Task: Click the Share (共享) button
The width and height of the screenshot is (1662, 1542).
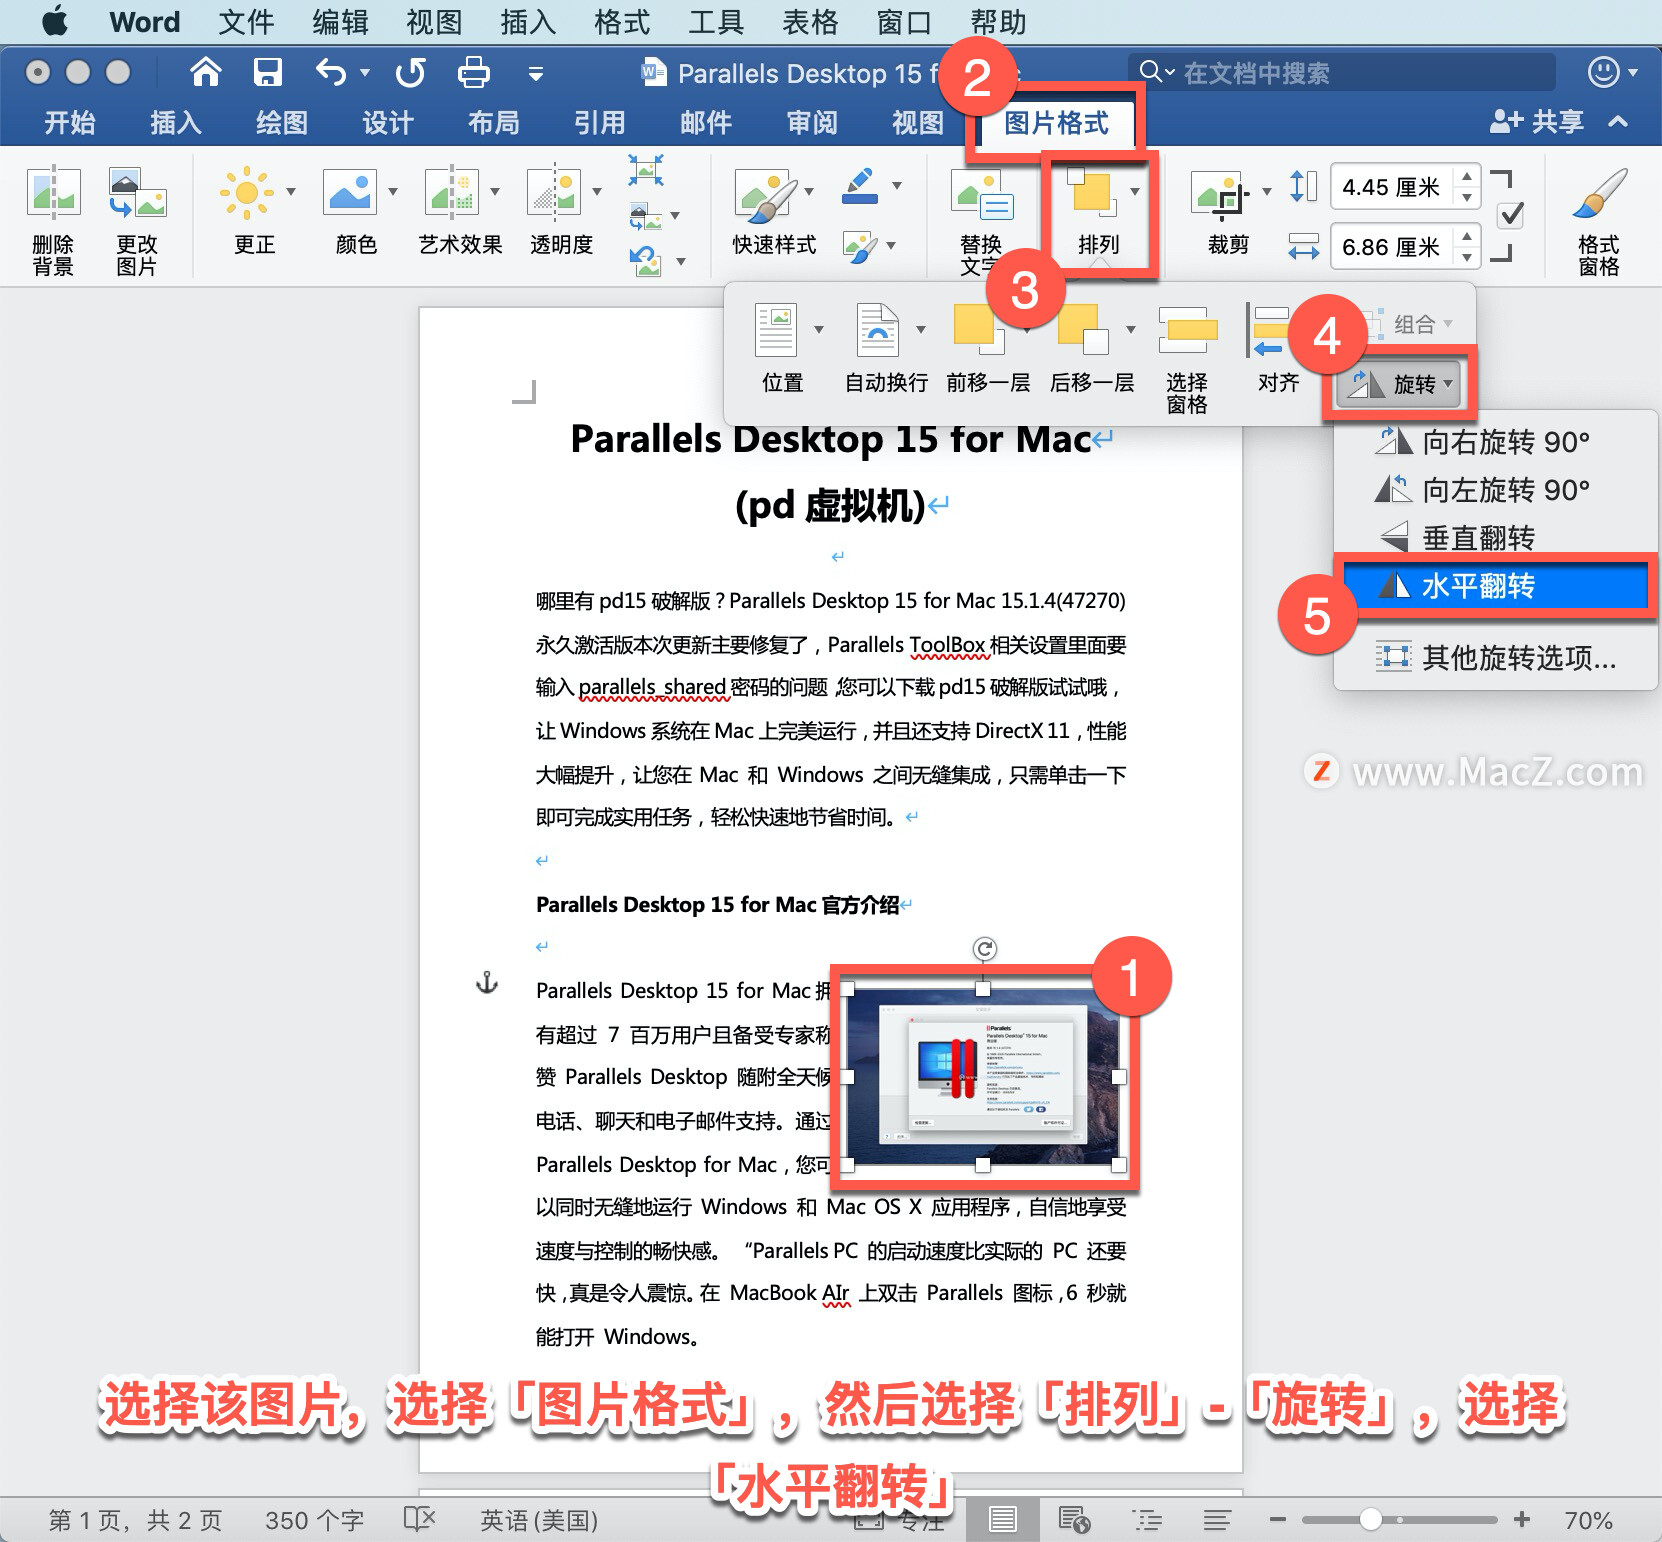Action: 1537,122
